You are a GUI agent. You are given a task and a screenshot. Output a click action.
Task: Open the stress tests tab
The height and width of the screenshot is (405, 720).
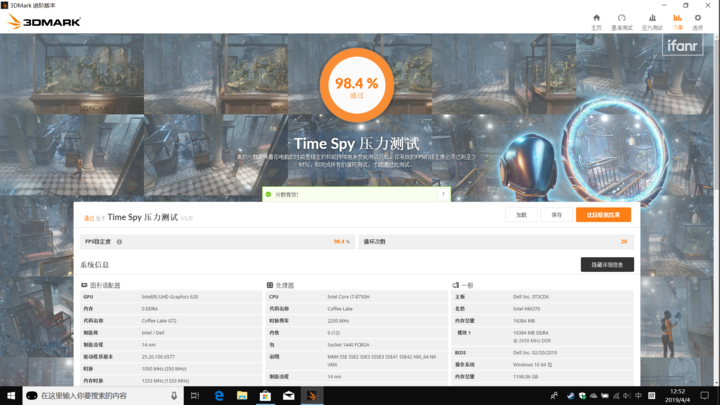click(652, 22)
